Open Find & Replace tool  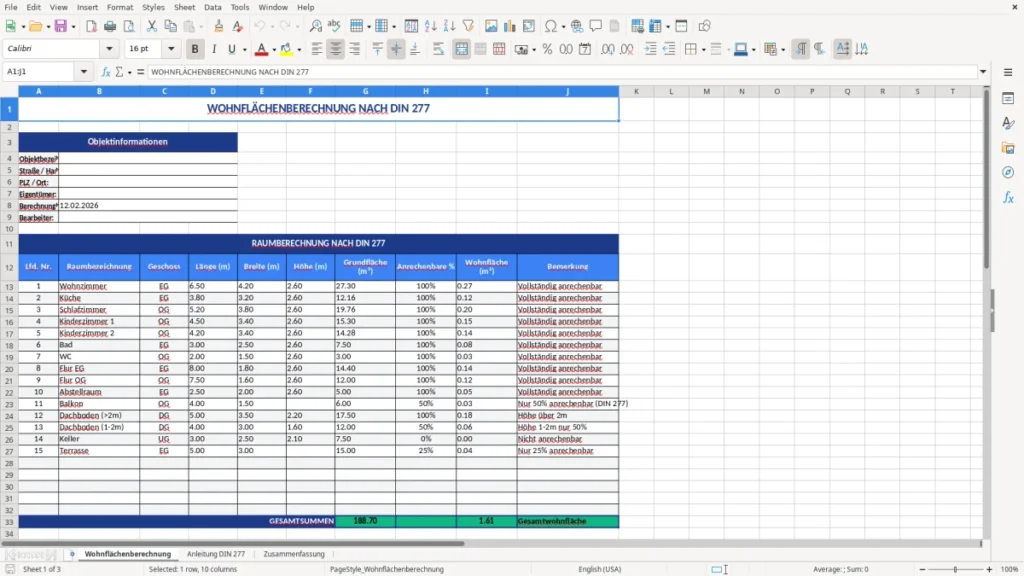pos(315,26)
